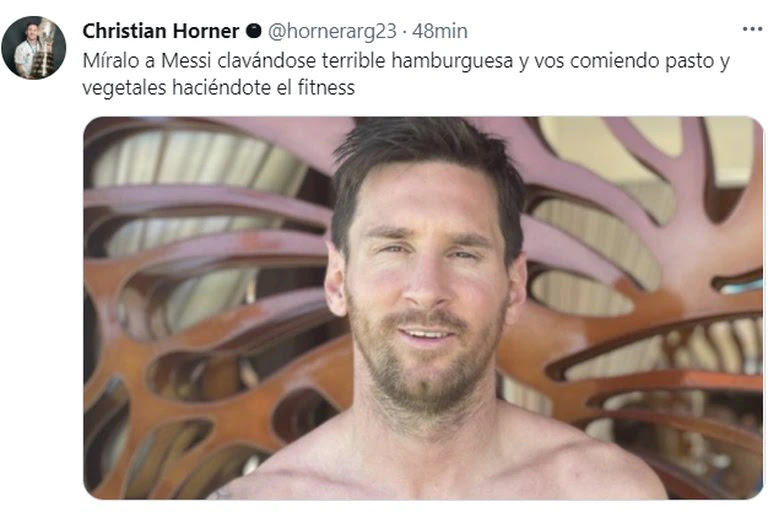
Task: Select the first line of tweet text
Action: pyautogui.click(x=406, y=61)
